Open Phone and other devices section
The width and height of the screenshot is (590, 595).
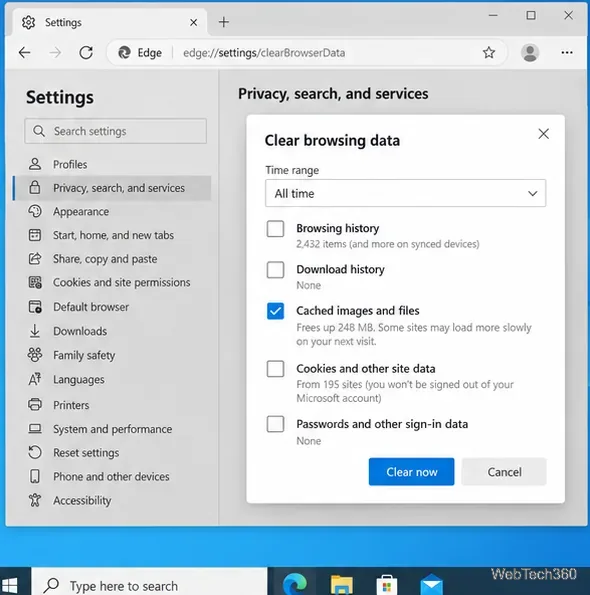click(x=112, y=476)
